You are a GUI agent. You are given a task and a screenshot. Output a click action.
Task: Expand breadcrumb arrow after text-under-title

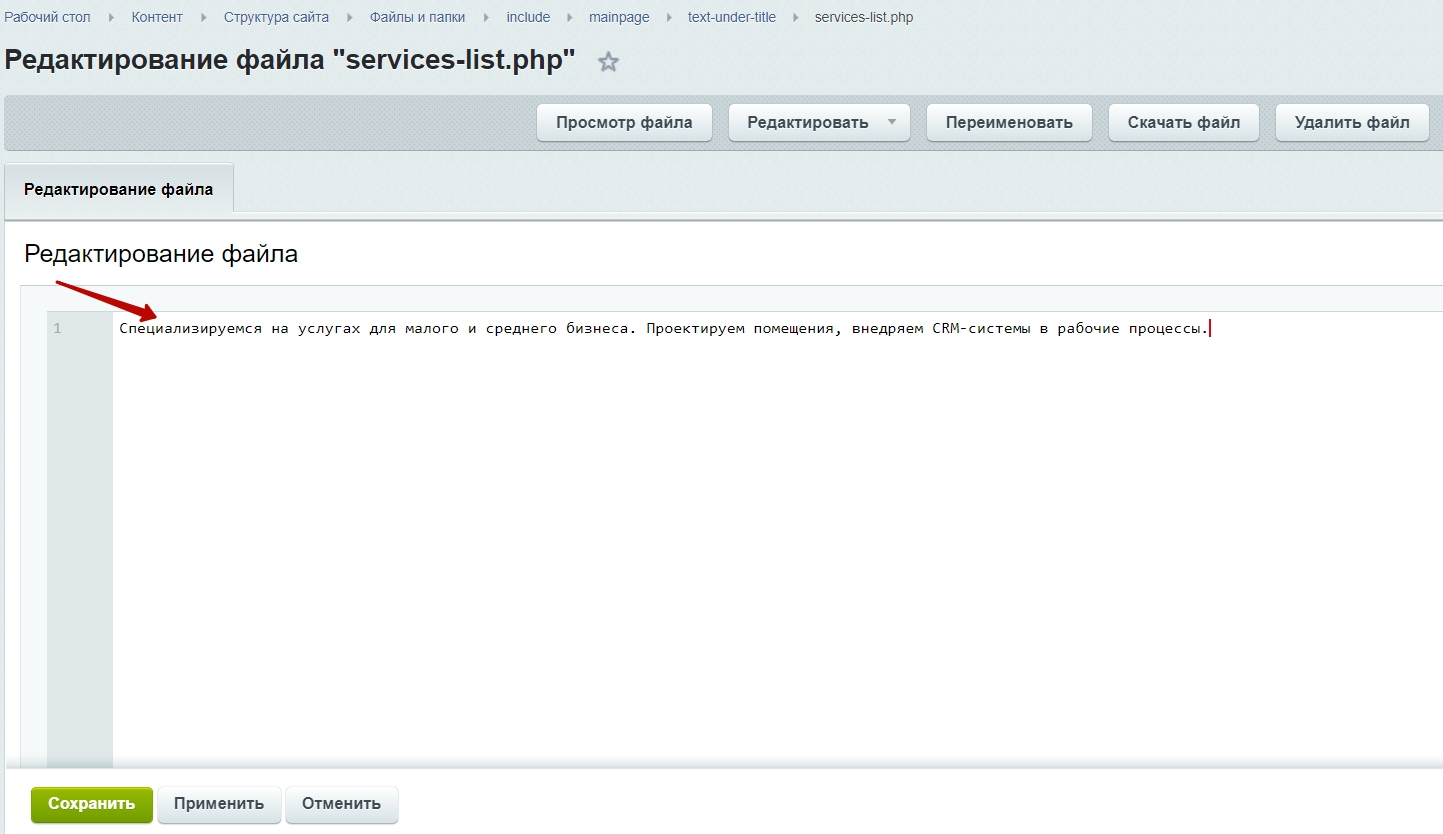[796, 18]
